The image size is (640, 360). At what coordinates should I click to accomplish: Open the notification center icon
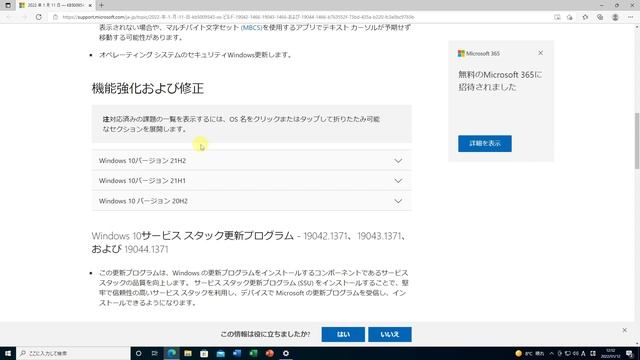629,353
